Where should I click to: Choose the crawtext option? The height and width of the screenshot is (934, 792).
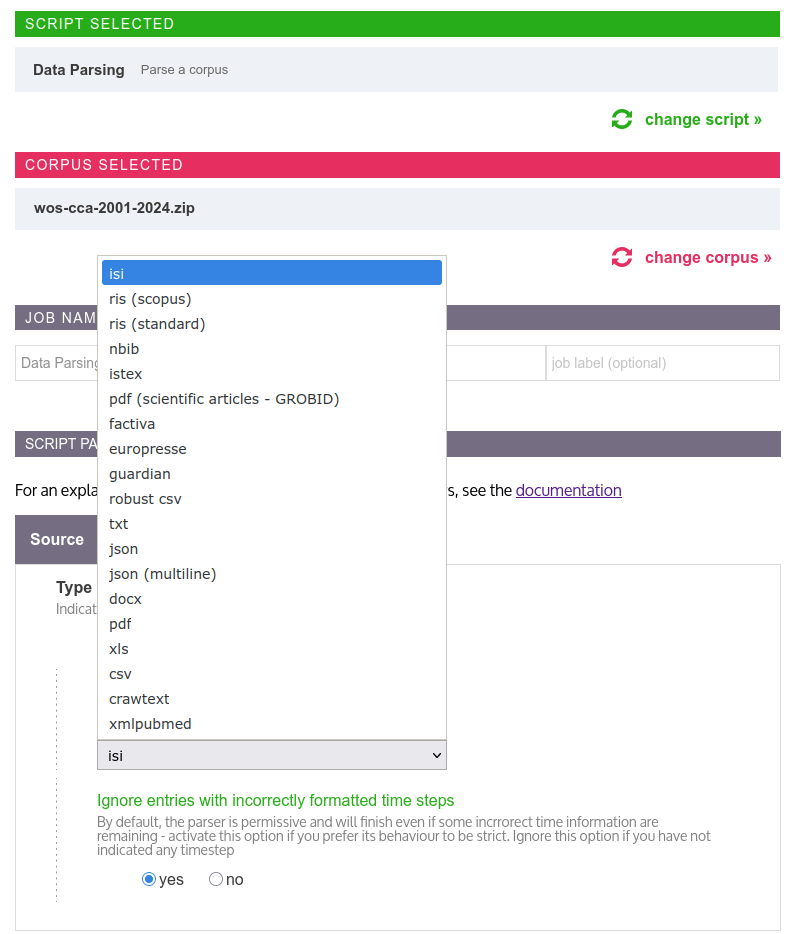point(139,699)
